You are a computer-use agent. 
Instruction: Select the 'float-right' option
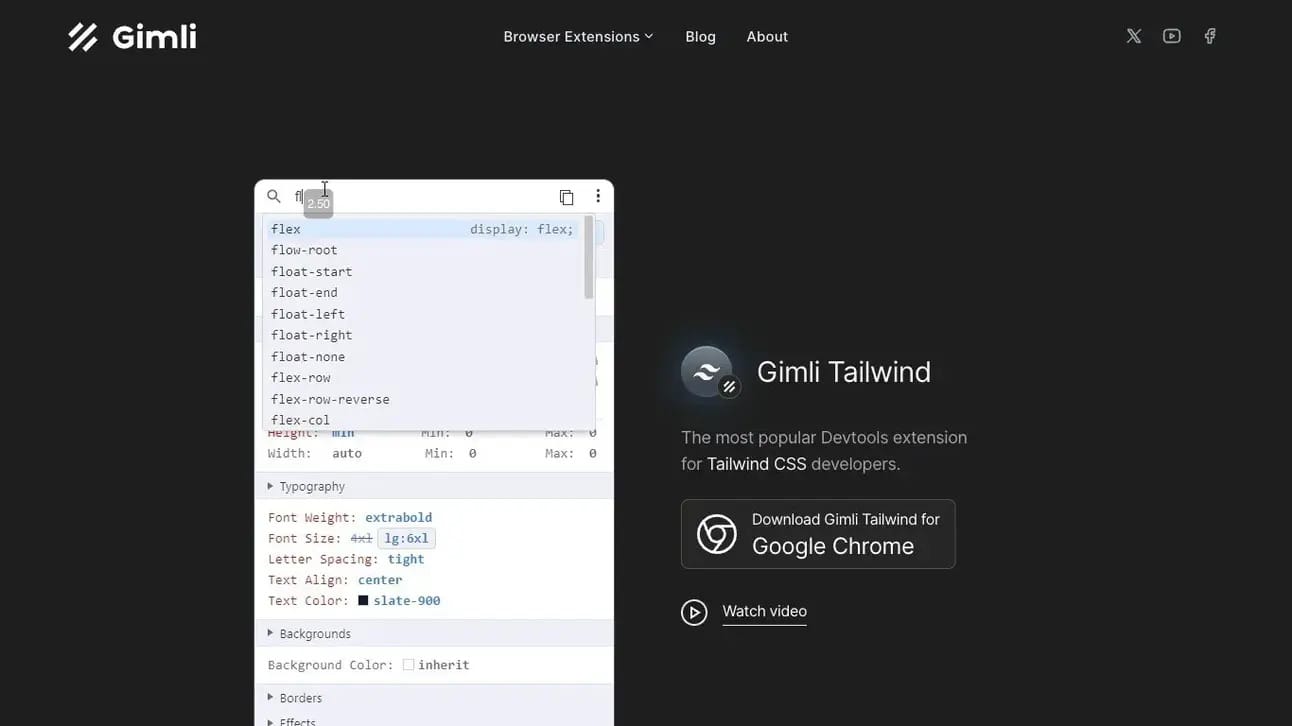pyautogui.click(x=423, y=335)
